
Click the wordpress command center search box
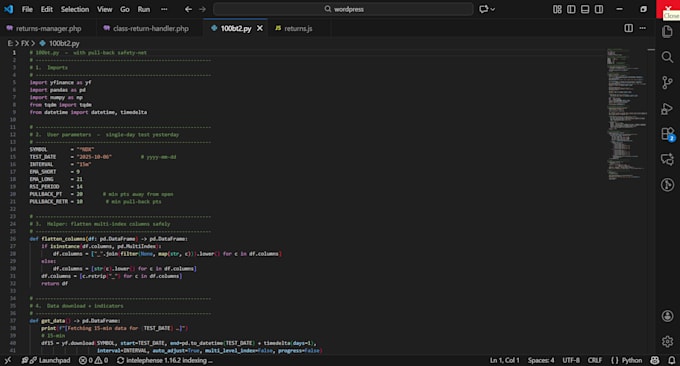(343, 9)
